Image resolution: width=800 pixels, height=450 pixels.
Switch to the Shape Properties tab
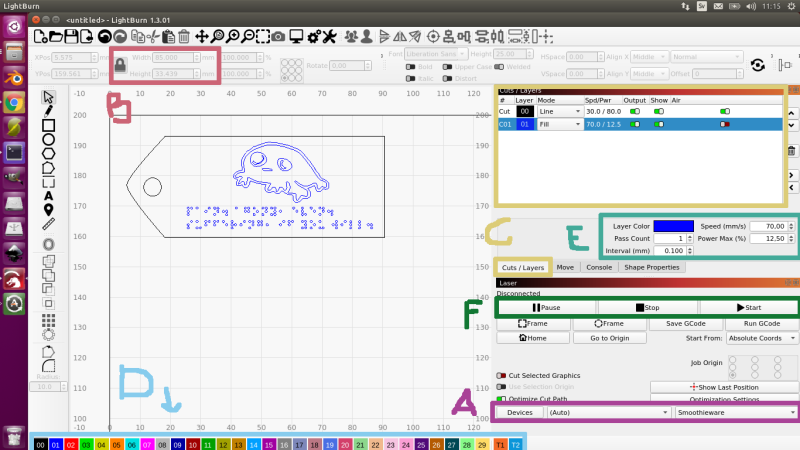tap(652, 267)
